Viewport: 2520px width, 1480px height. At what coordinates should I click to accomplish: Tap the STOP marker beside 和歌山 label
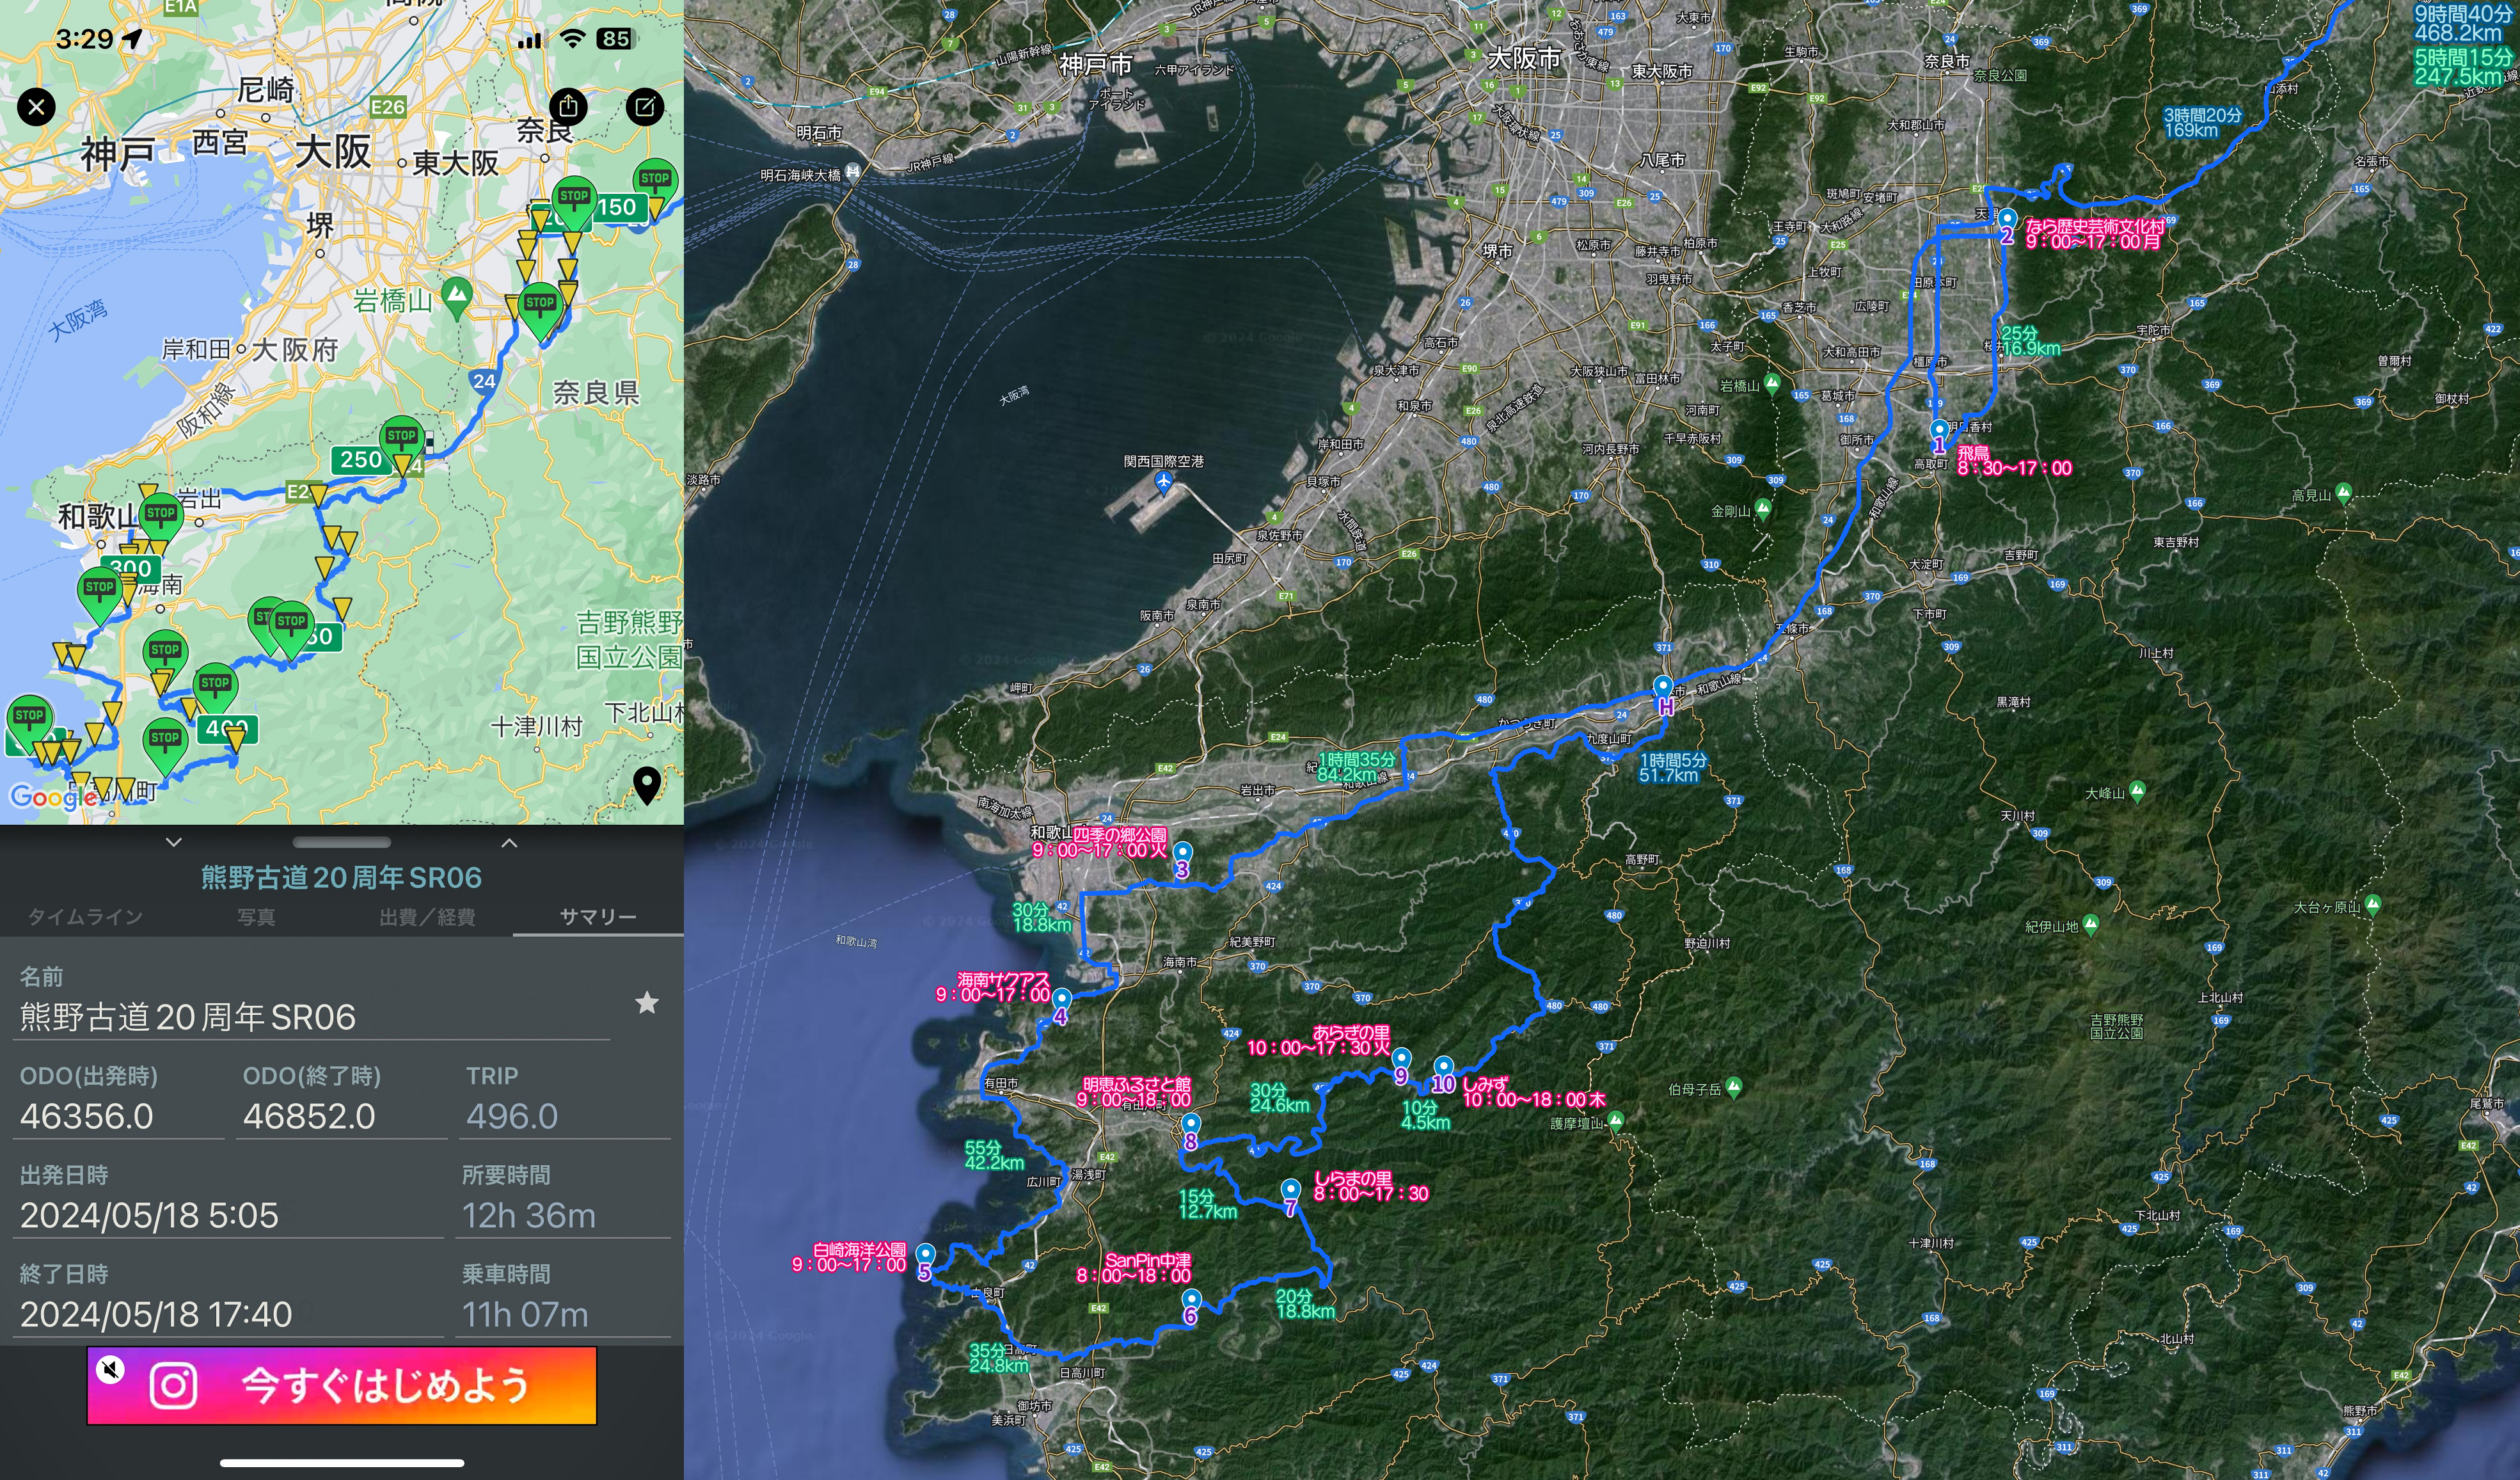(160, 521)
